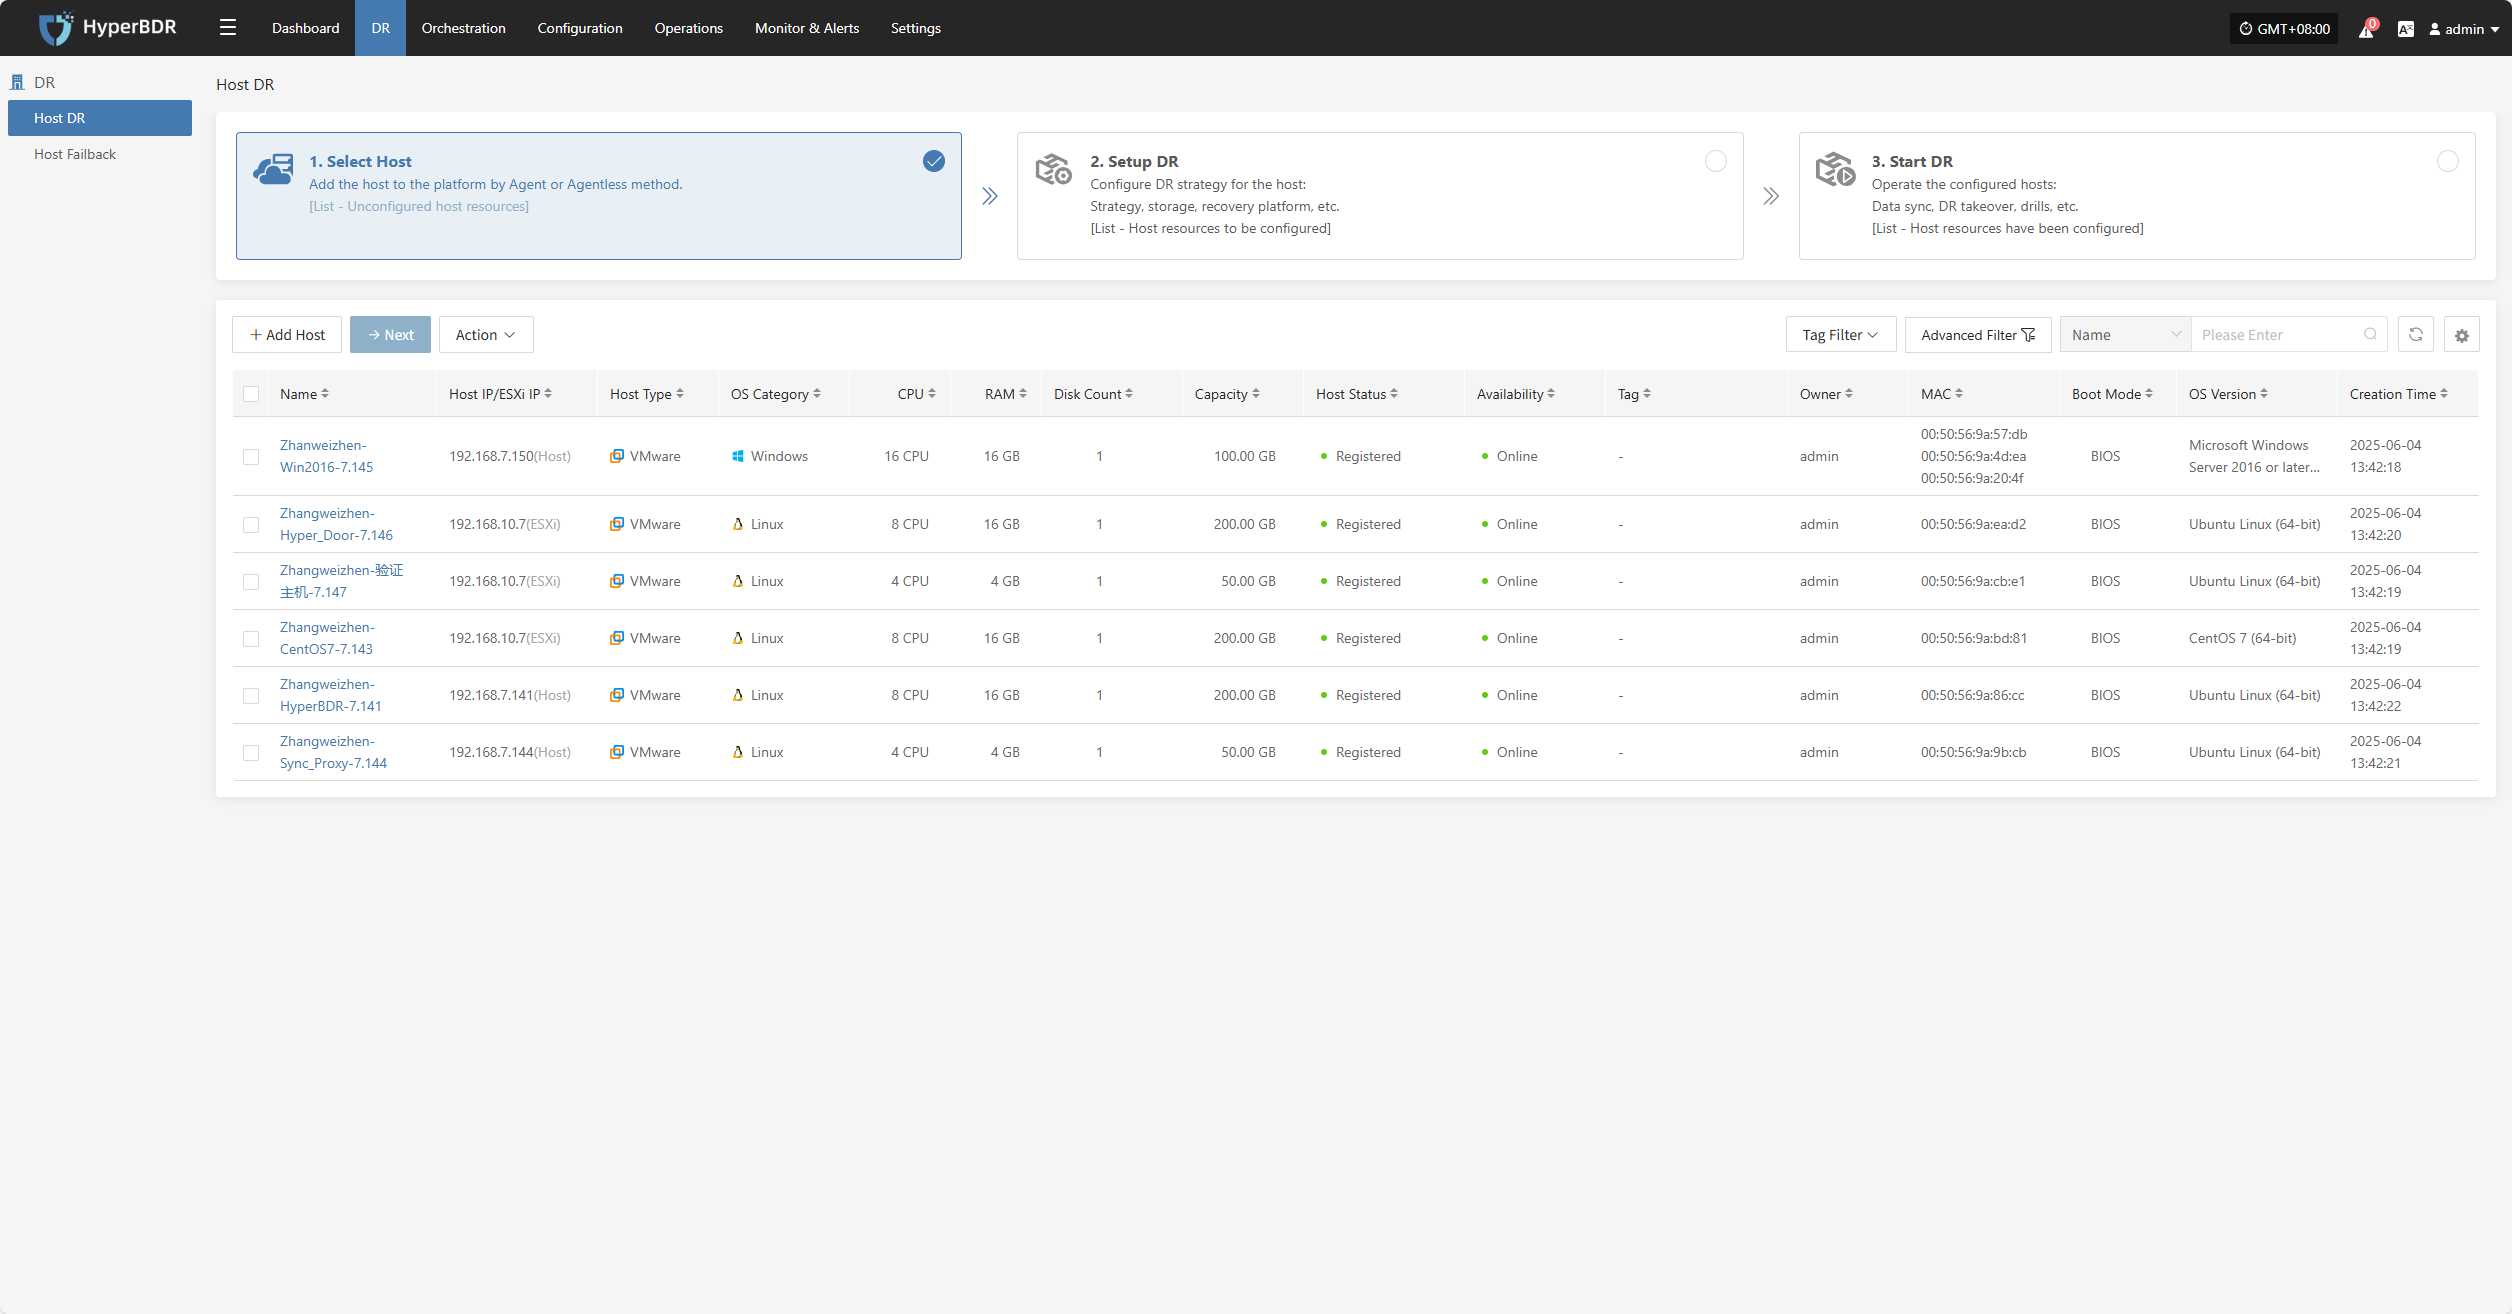This screenshot has width=2512, height=1314.
Task: Open host Zhangweizhen-CentOS7-7.143 link
Action: coord(327,638)
